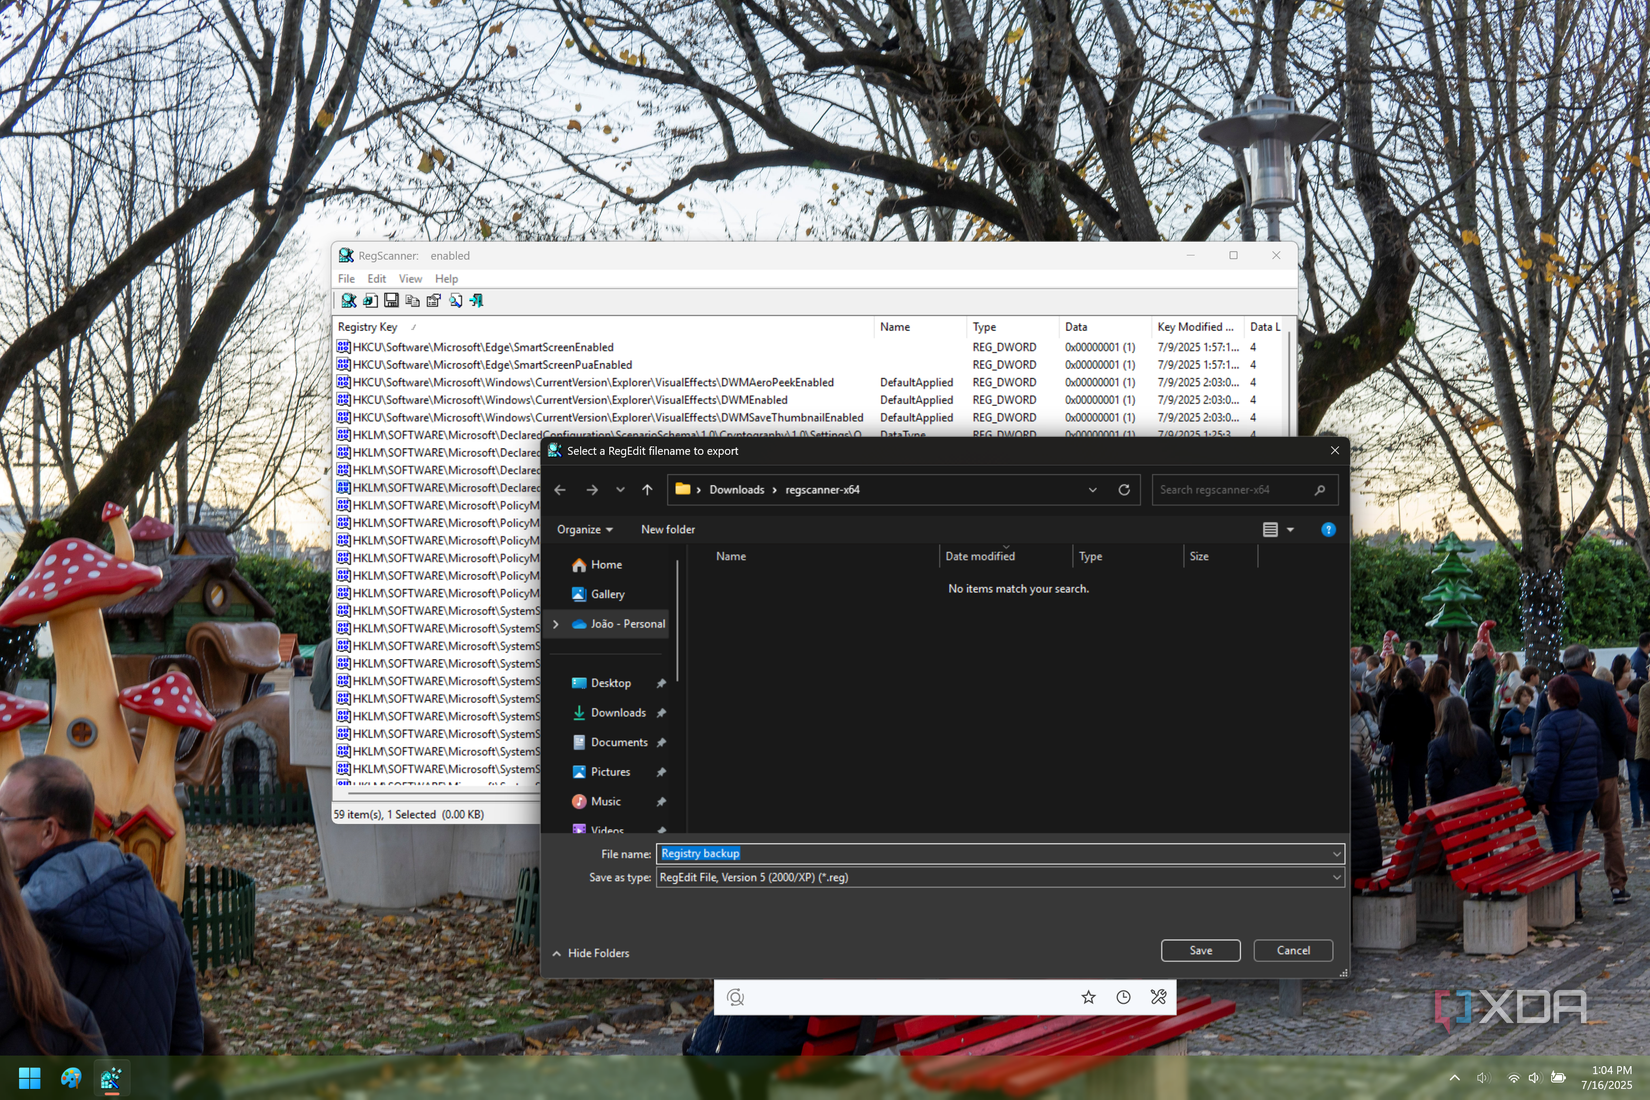Image resolution: width=1650 pixels, height=1100 pixels.
Task: Select the Find toolbar icon in RegScanner
Action: click(456, 300)
